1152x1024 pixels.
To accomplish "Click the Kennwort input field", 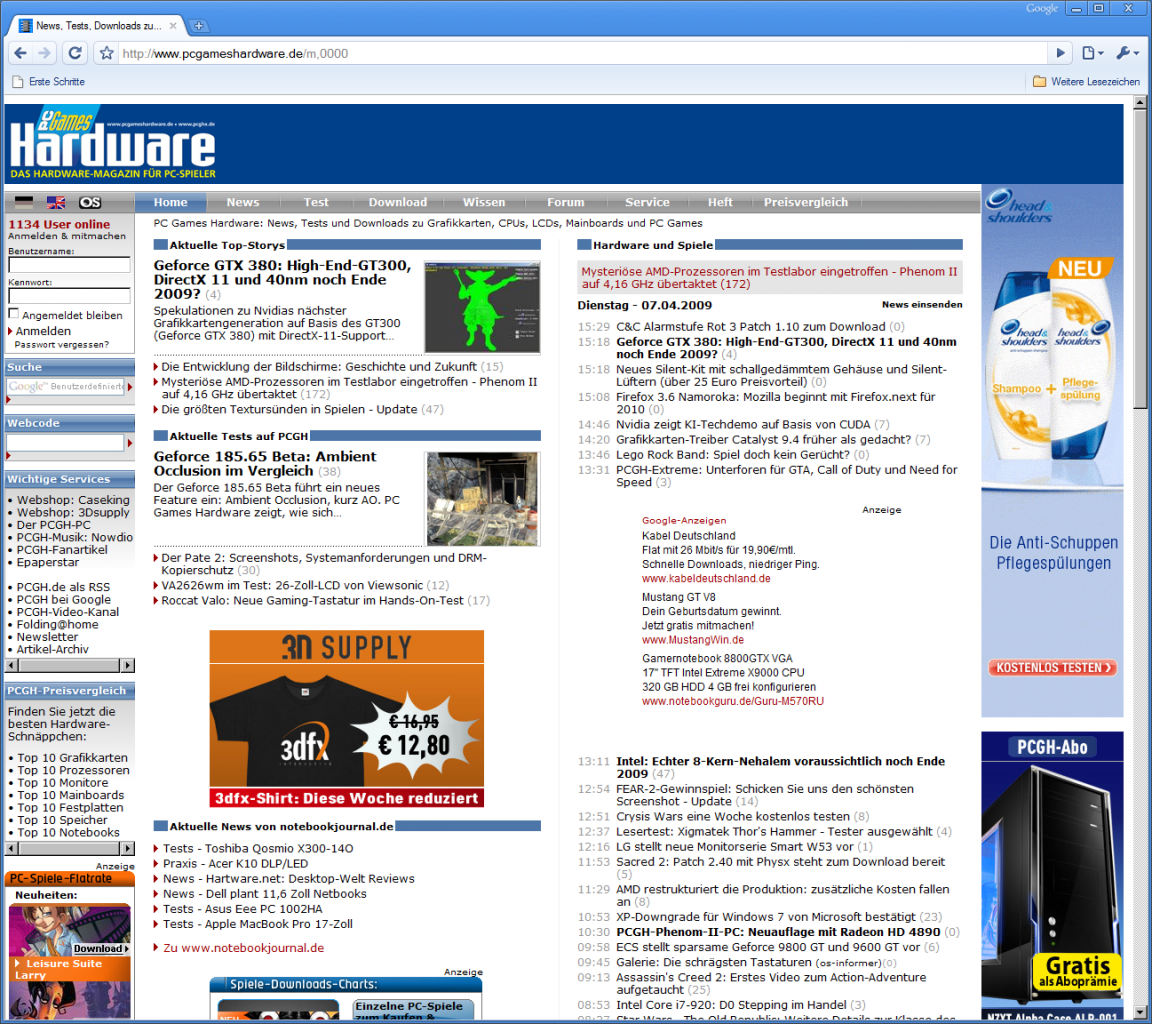I will tap(69, 296).
